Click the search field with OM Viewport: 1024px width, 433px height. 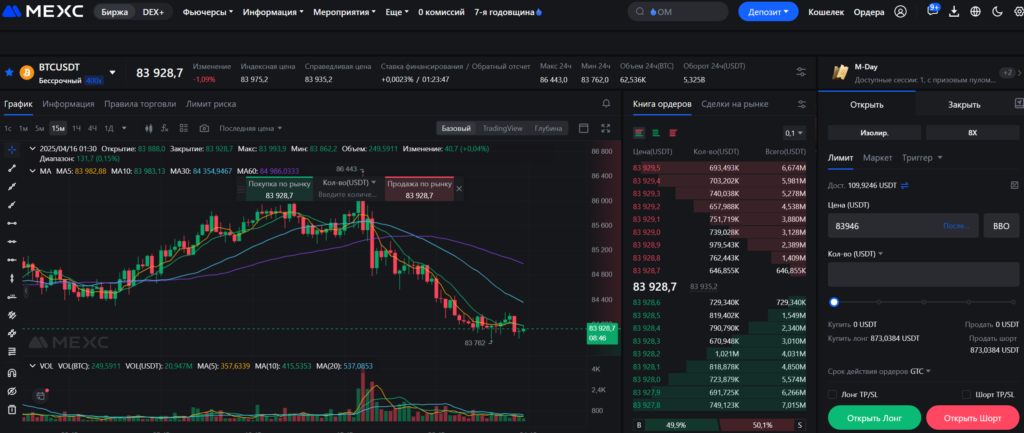pyautogui.click(x=677, y=12)
